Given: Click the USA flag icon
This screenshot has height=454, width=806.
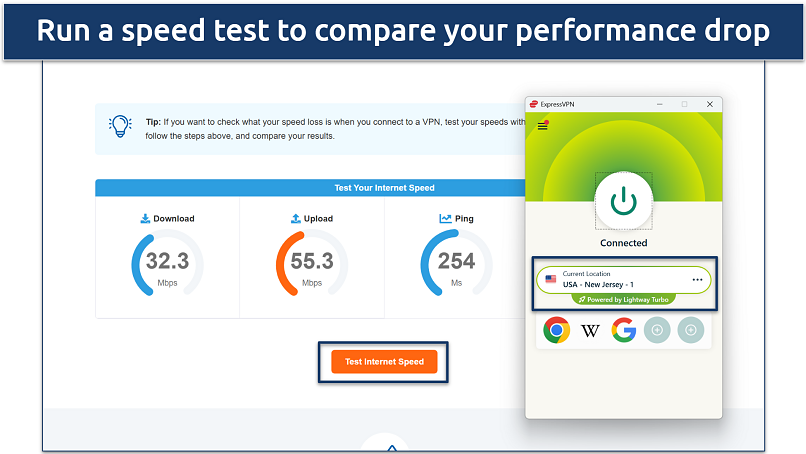Looking at the screenshot, I should 550,279.
